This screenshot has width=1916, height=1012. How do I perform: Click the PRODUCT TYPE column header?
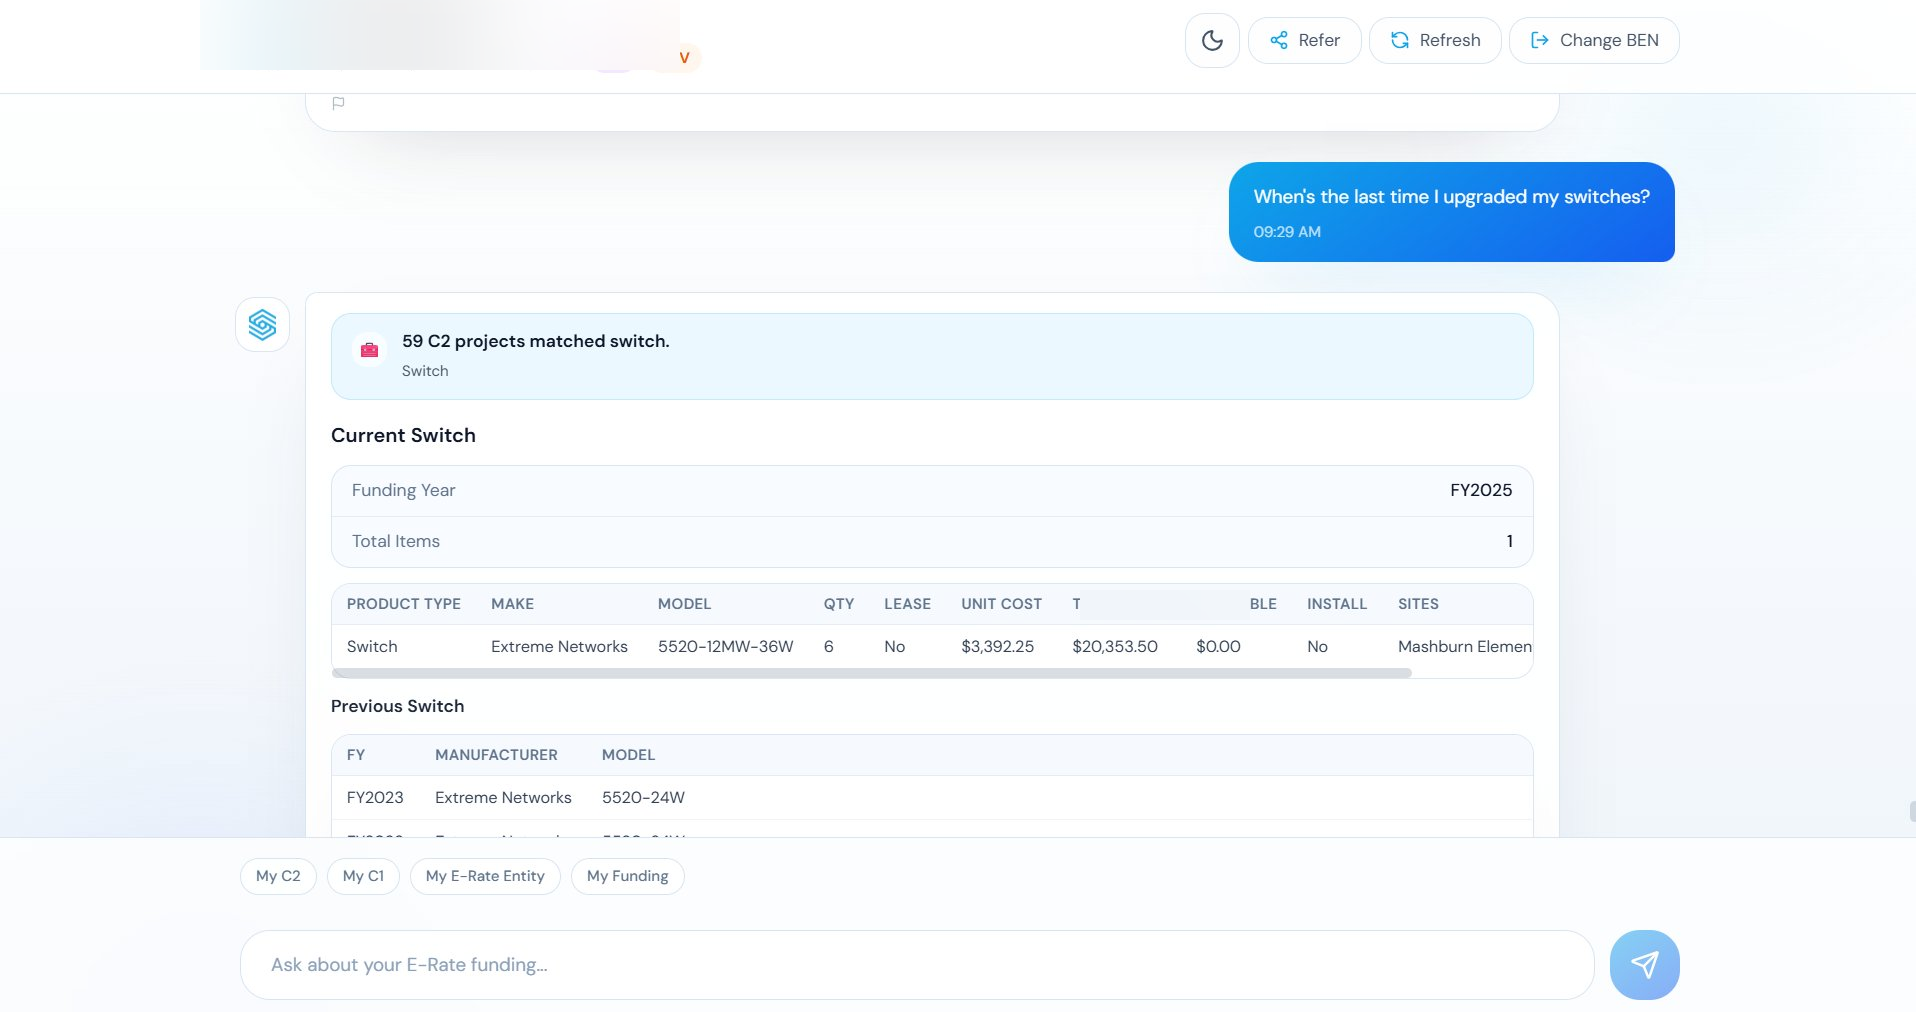click(403, 604)
